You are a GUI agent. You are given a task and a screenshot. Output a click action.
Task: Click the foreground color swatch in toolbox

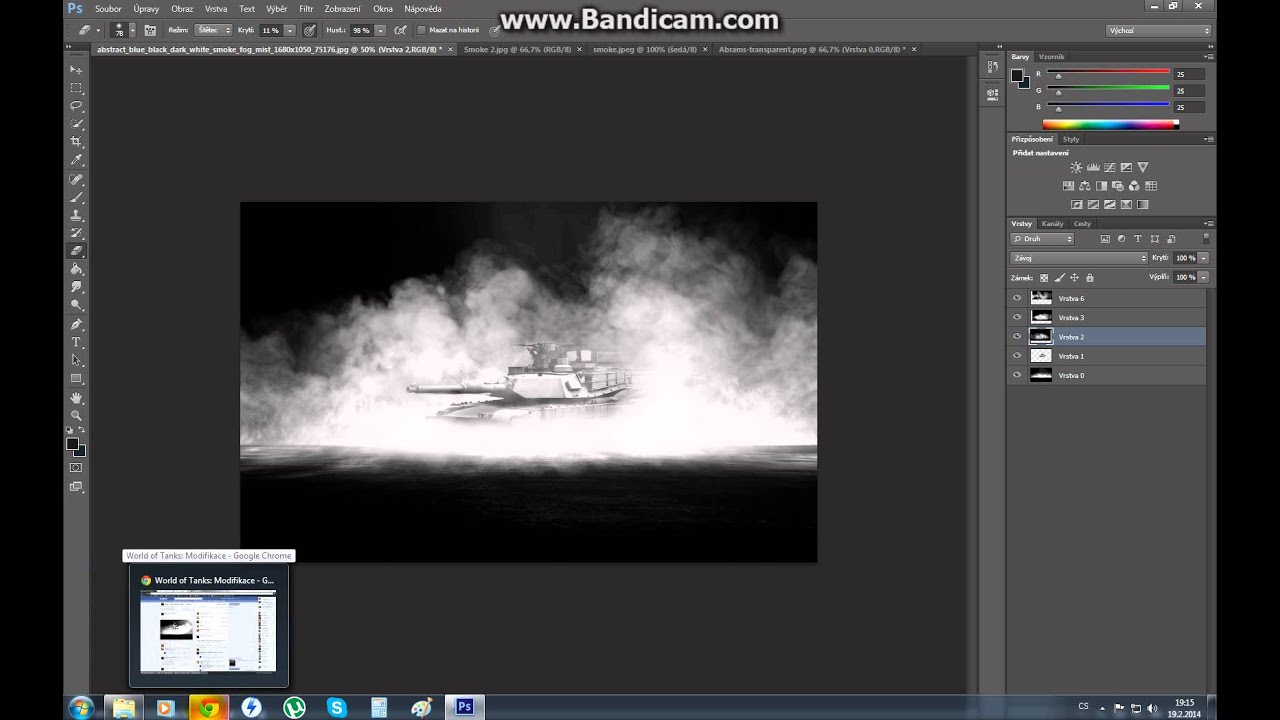tap(72, 444)
